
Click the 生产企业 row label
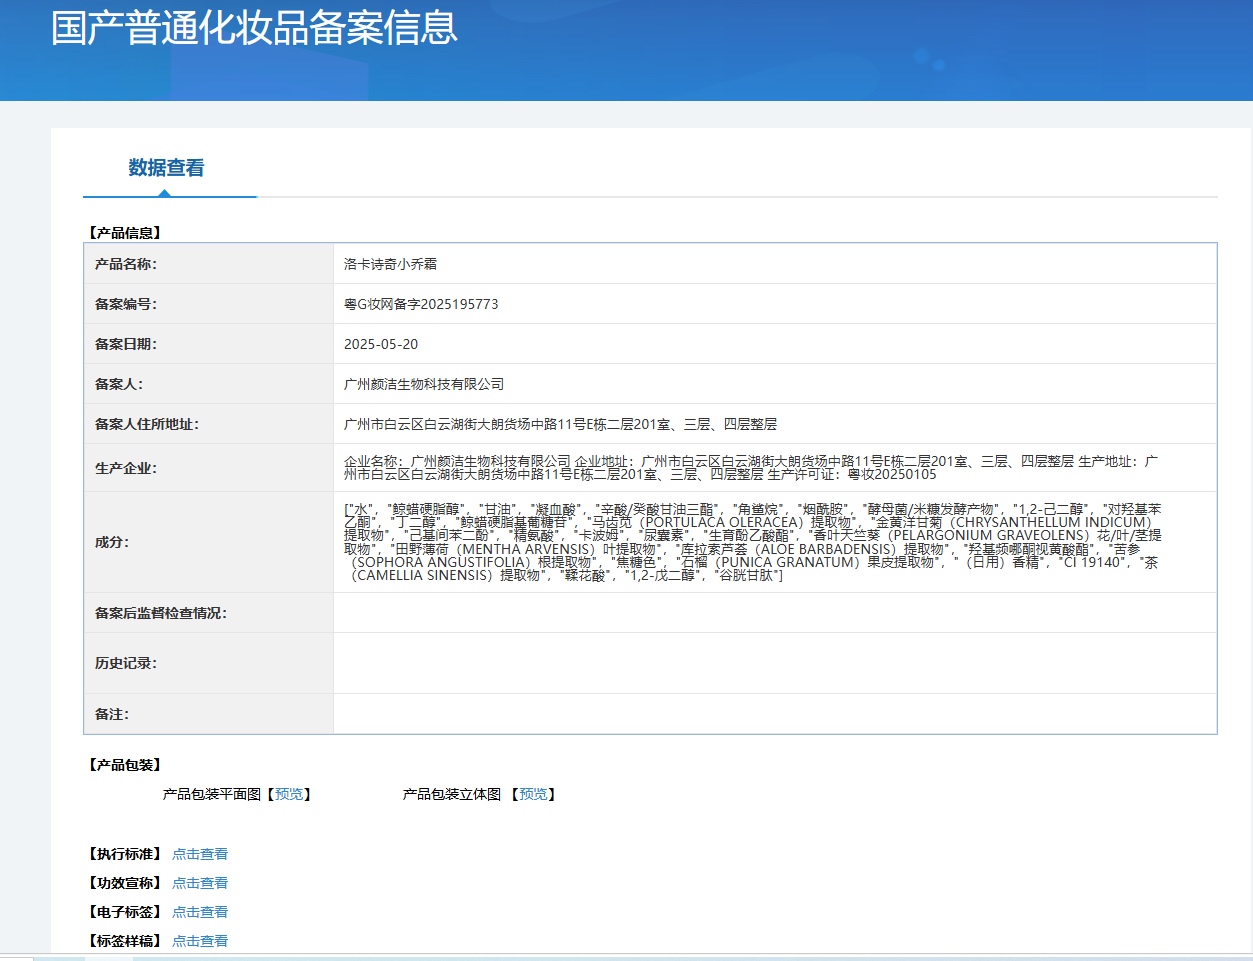point(126,468)
